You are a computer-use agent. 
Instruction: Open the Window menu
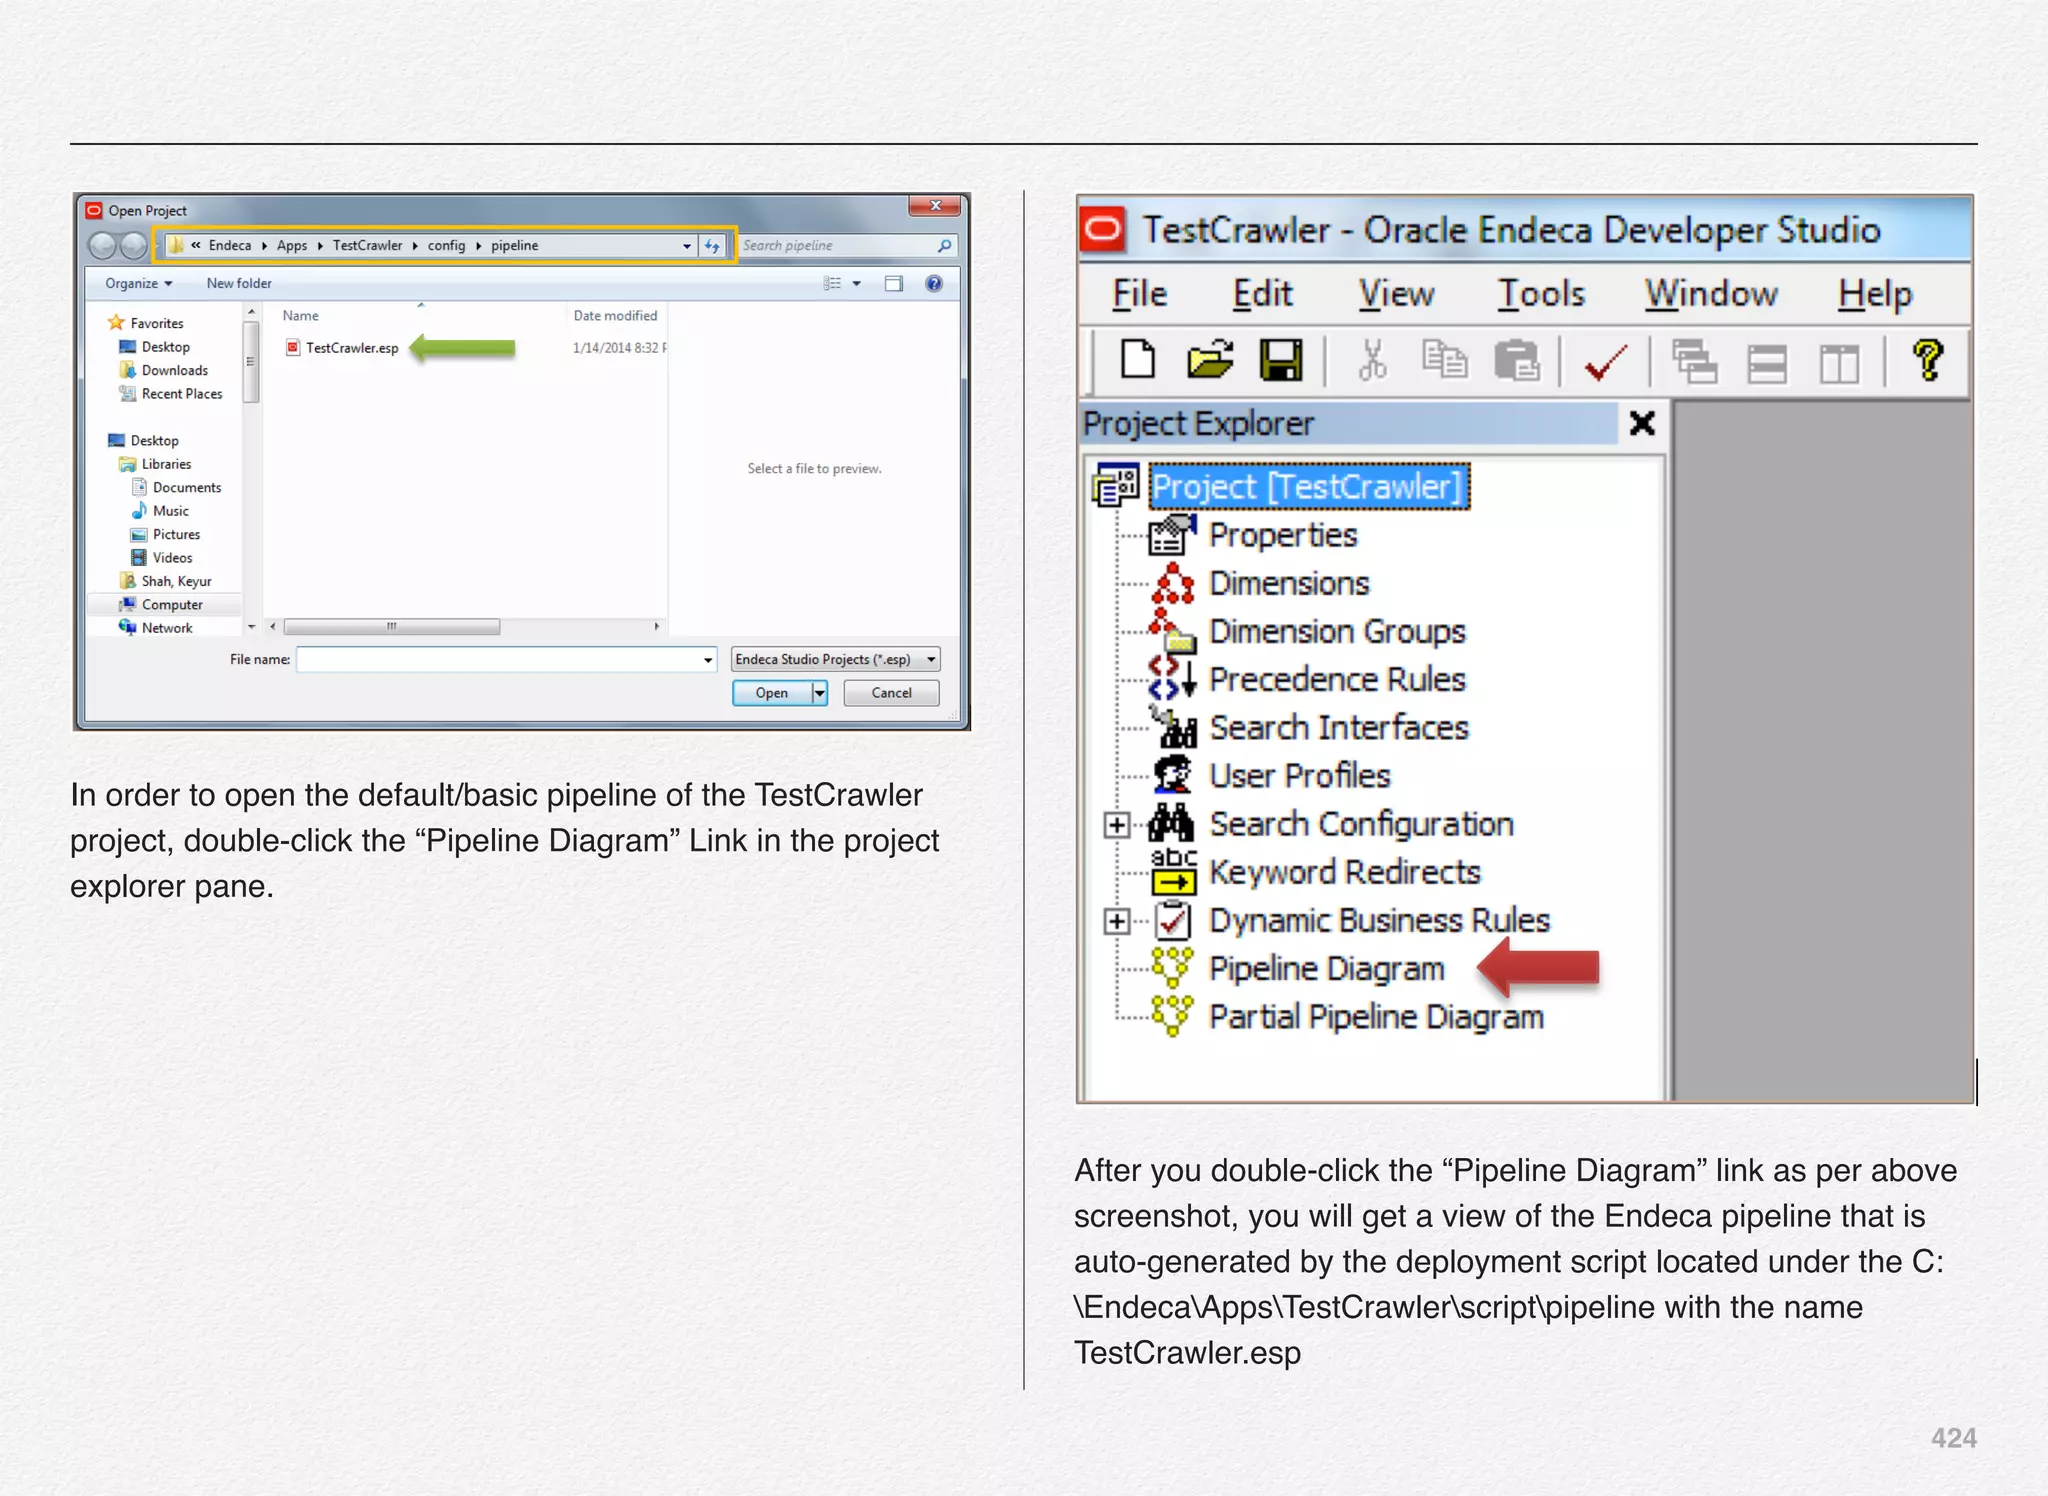(1711, 293)
